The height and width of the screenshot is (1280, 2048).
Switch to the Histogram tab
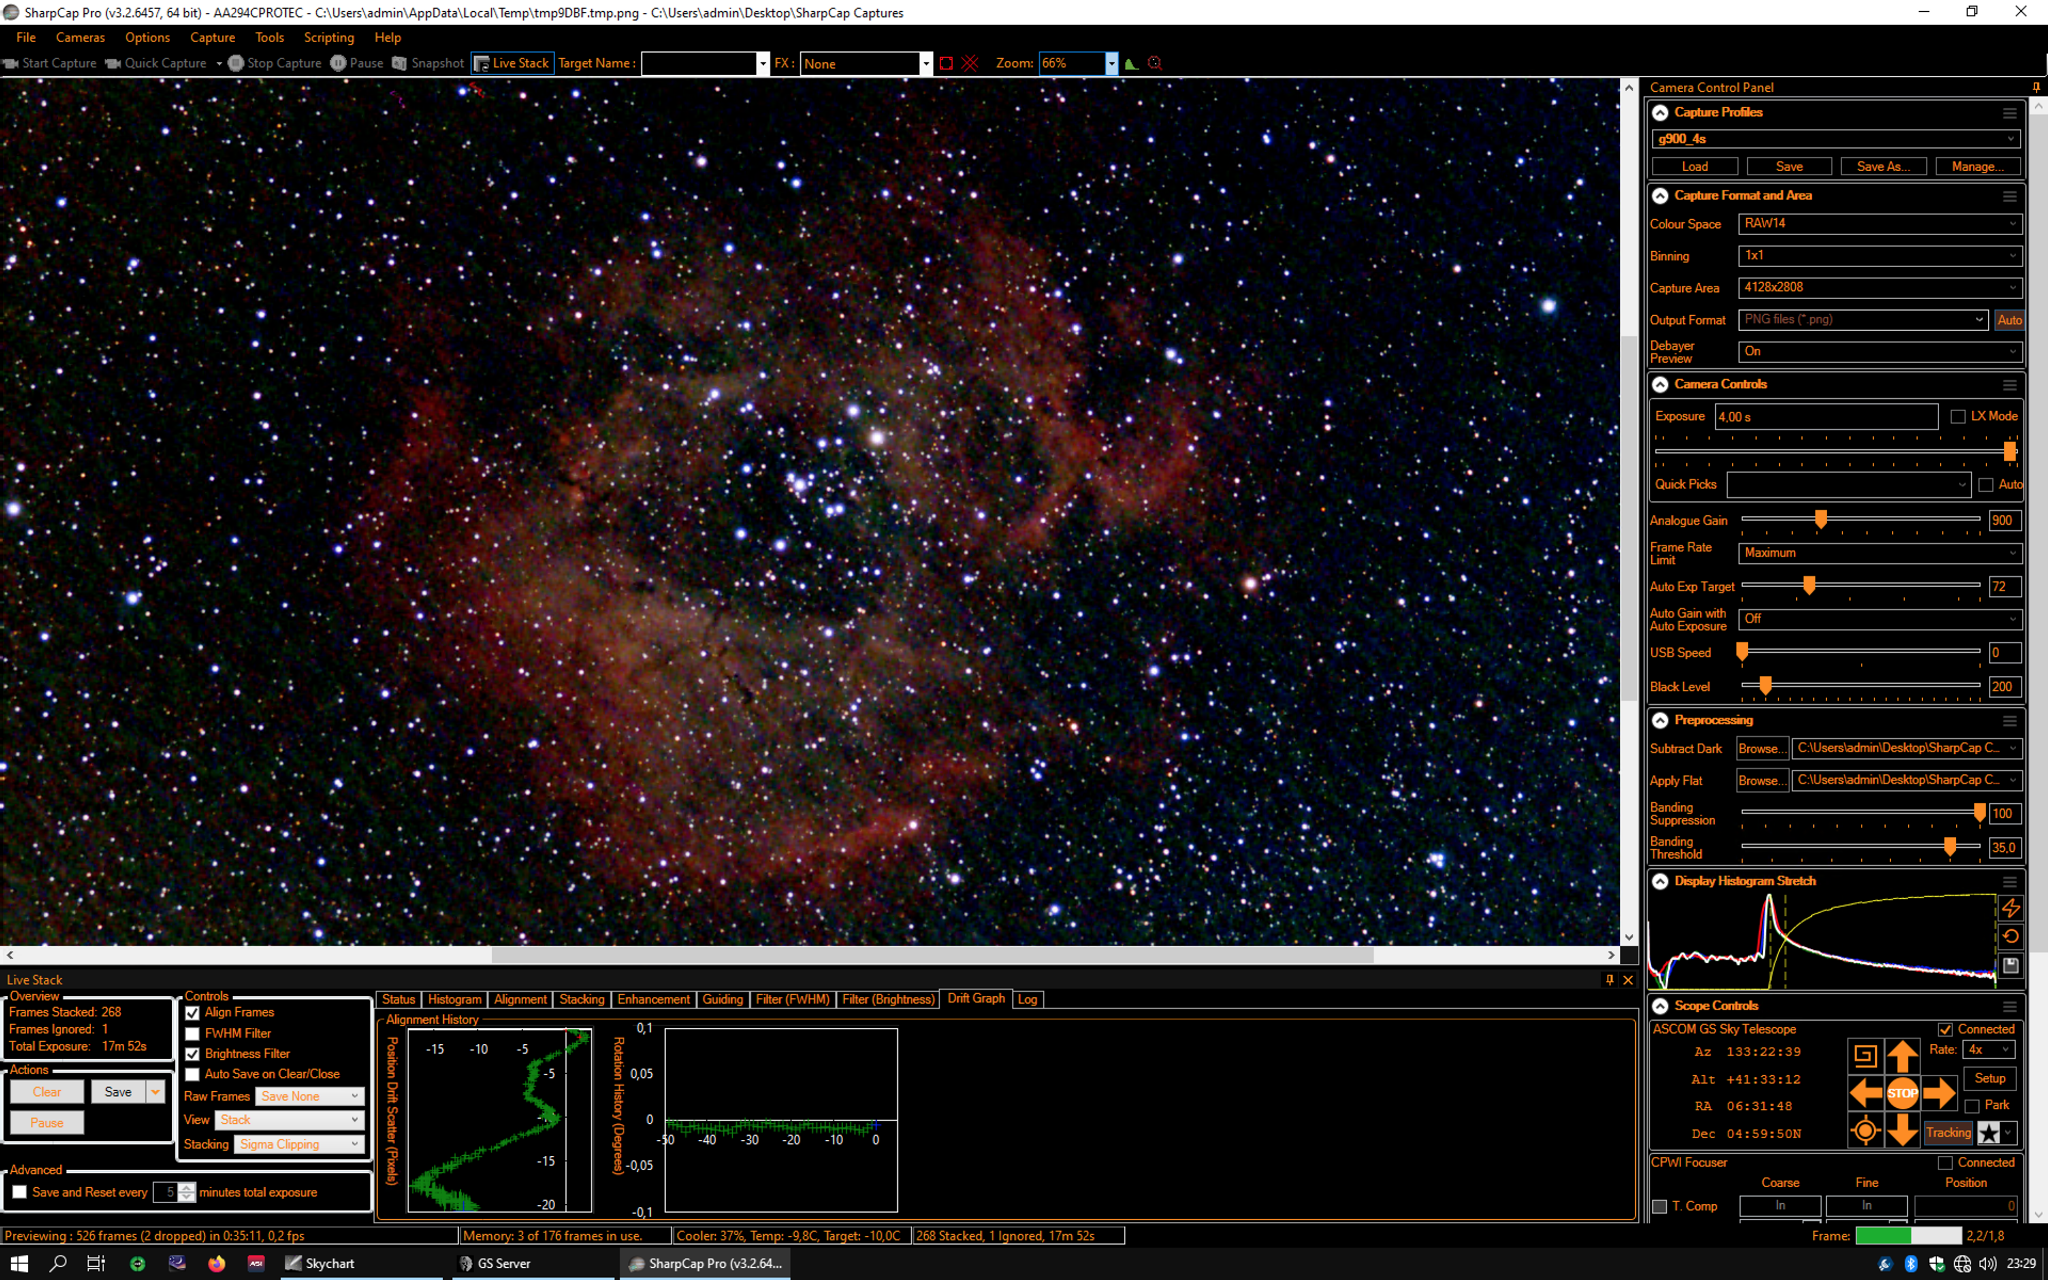click(x=455, y=999)
